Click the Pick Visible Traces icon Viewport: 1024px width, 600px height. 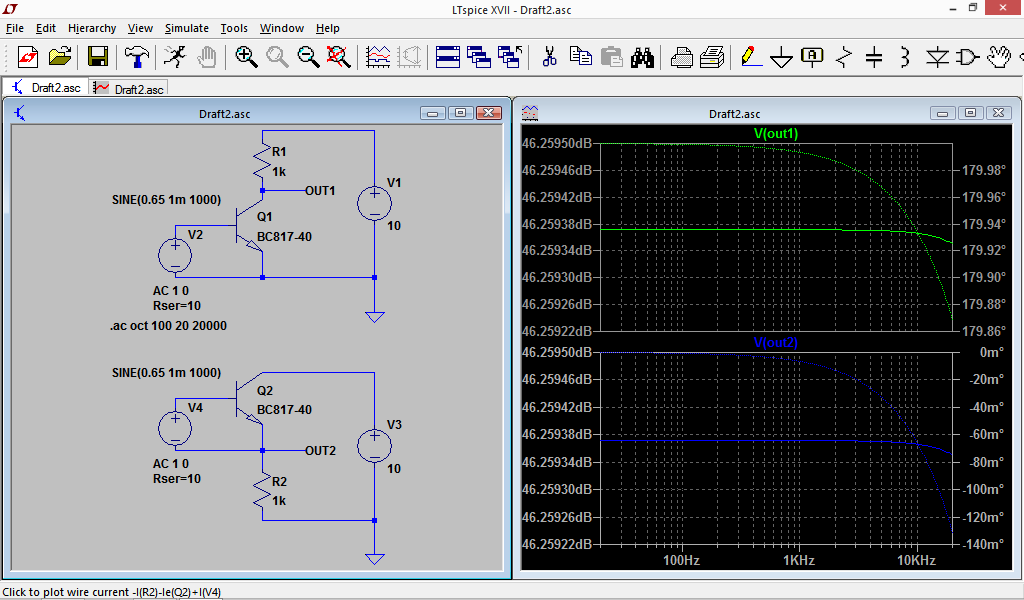coord(379,57)
